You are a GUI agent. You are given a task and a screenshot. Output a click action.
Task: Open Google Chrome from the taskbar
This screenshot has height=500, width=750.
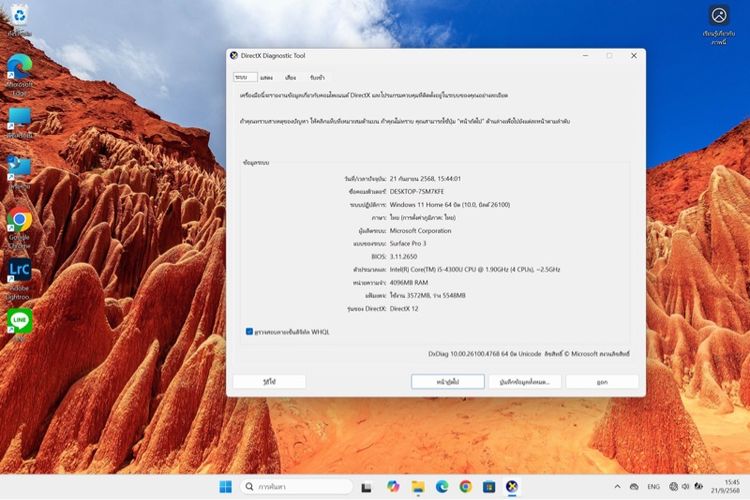[x=465, y=487]
